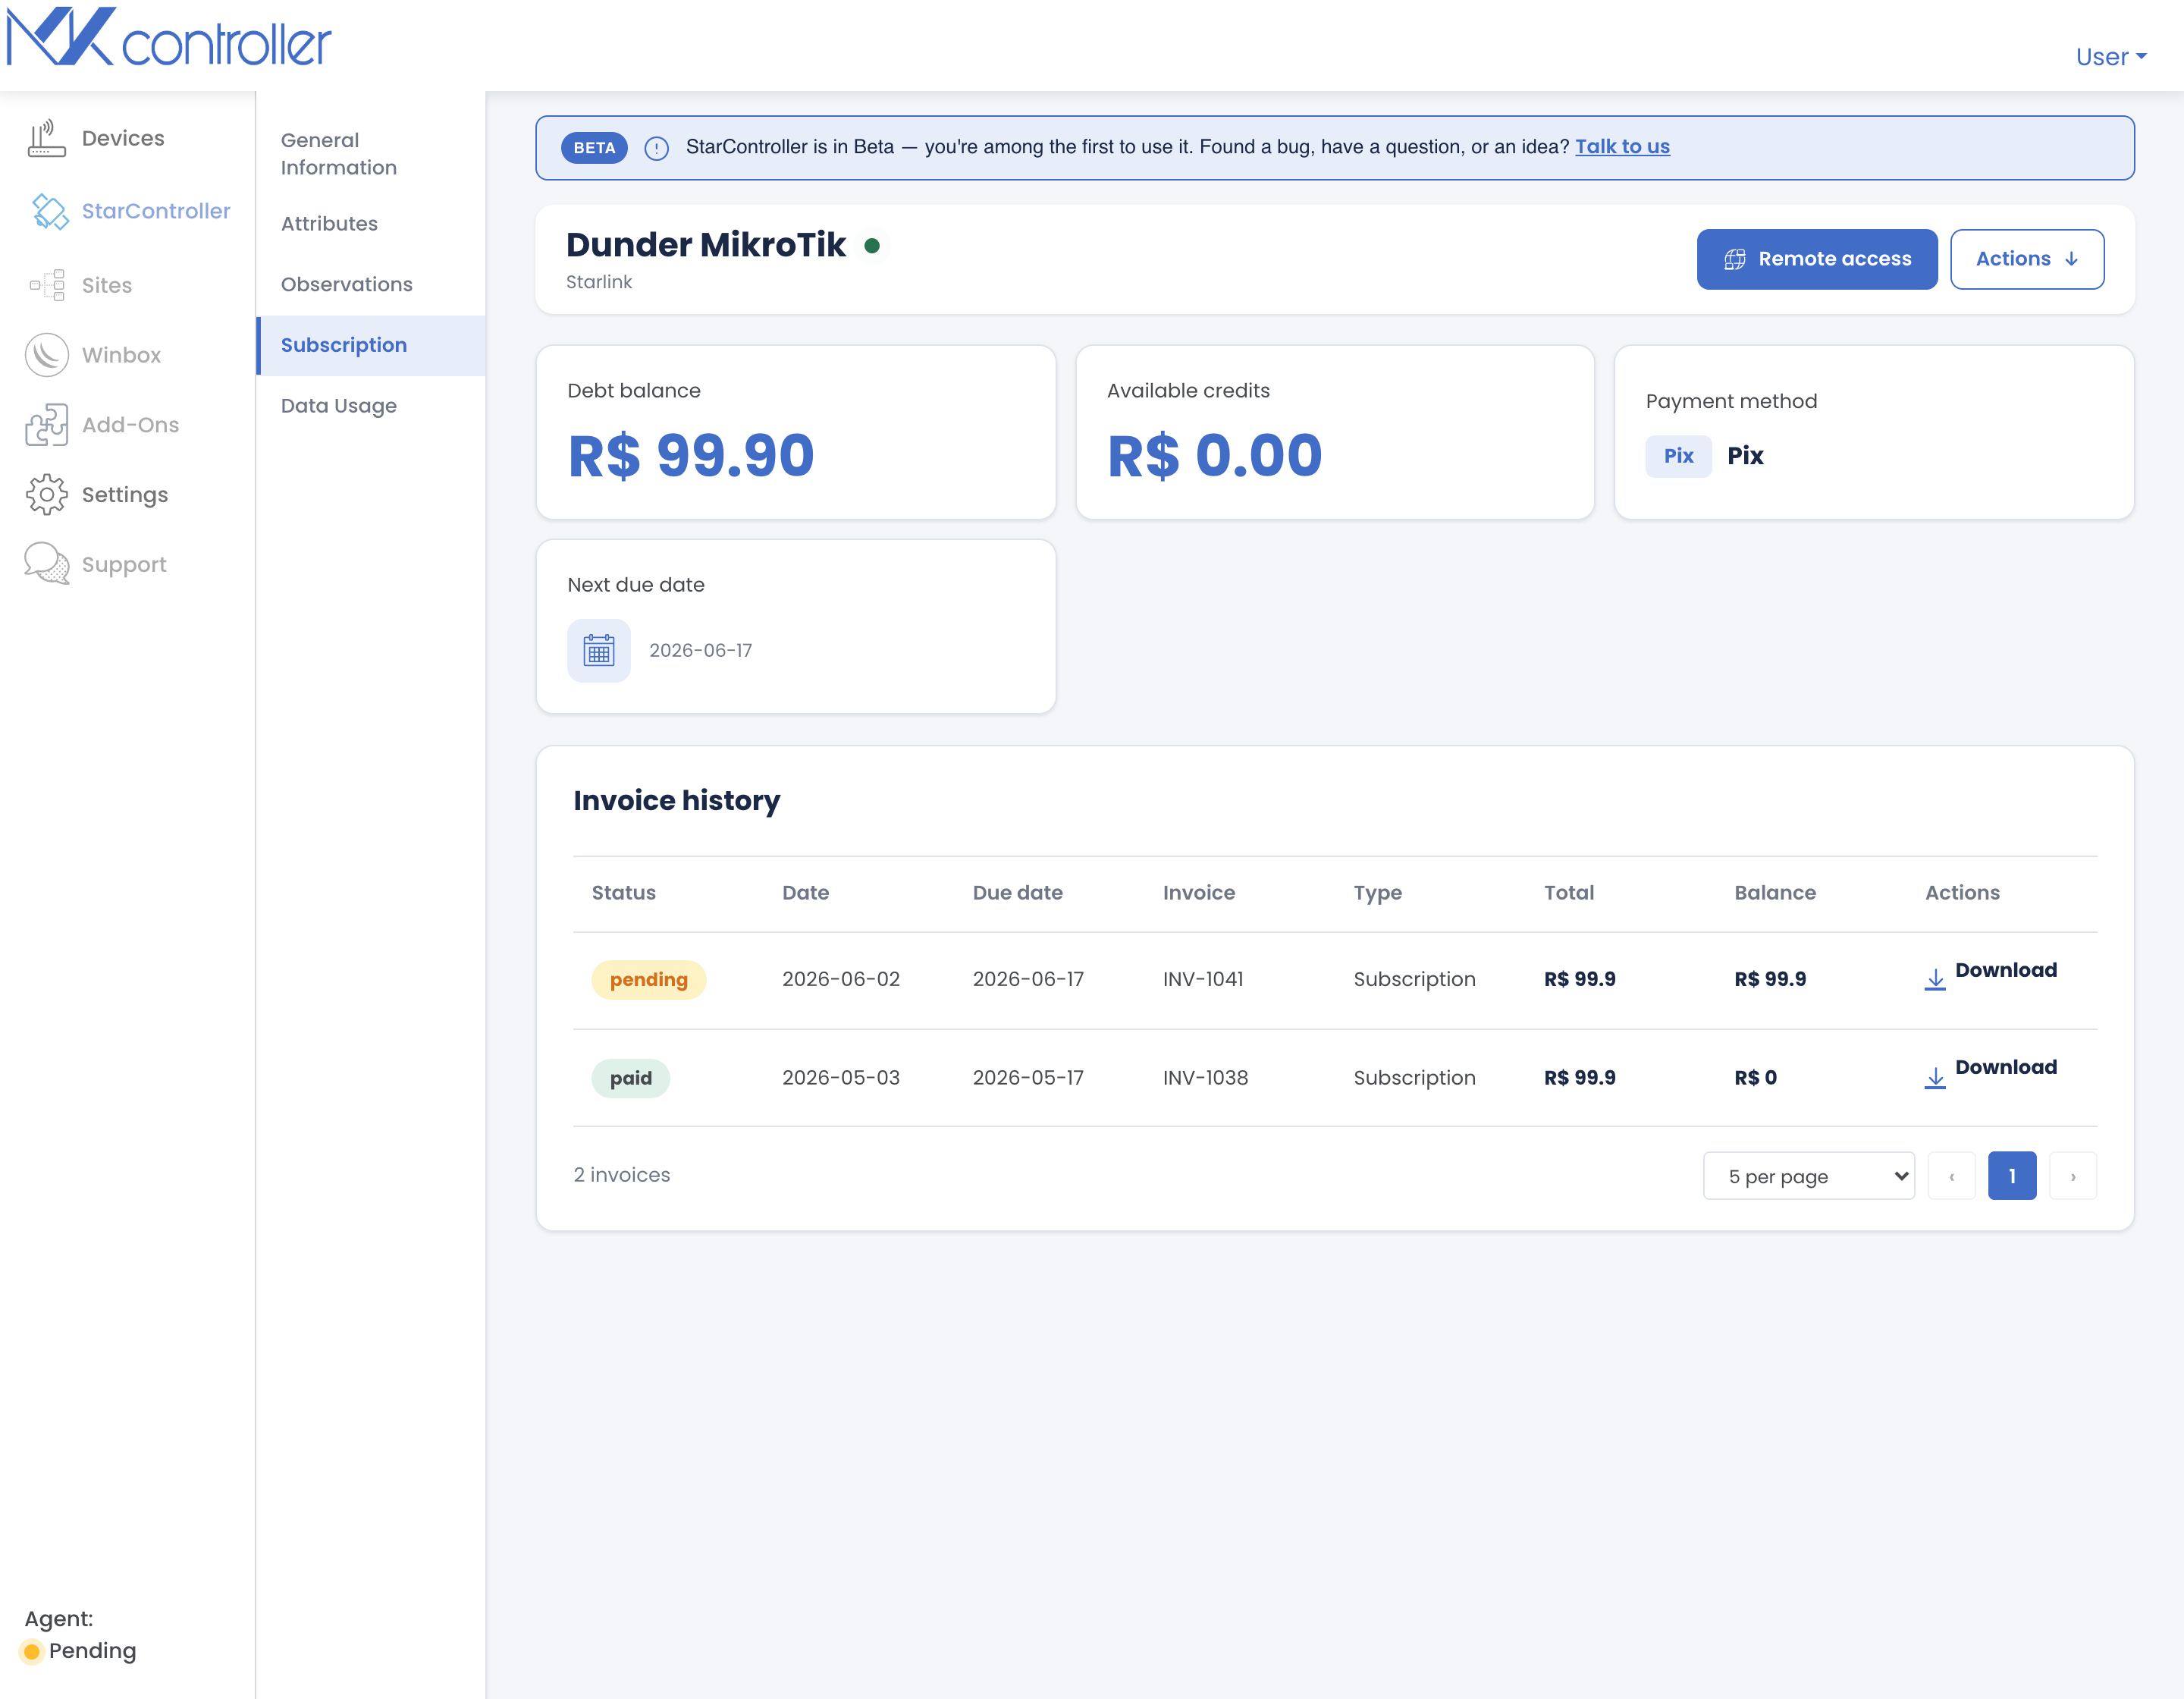
Task: Click the BETA badge
Action: (x=594, y=148)
